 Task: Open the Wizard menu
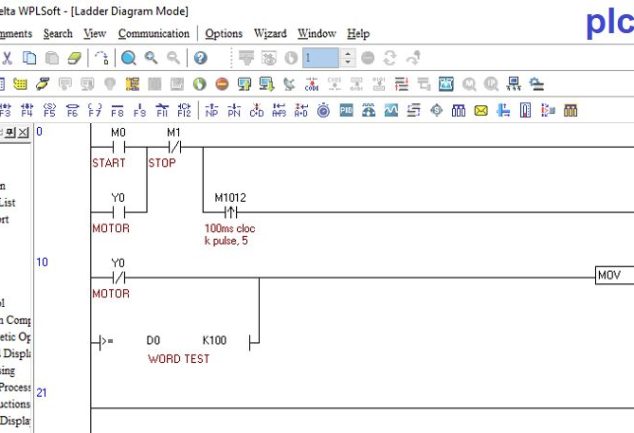[270, 34]
